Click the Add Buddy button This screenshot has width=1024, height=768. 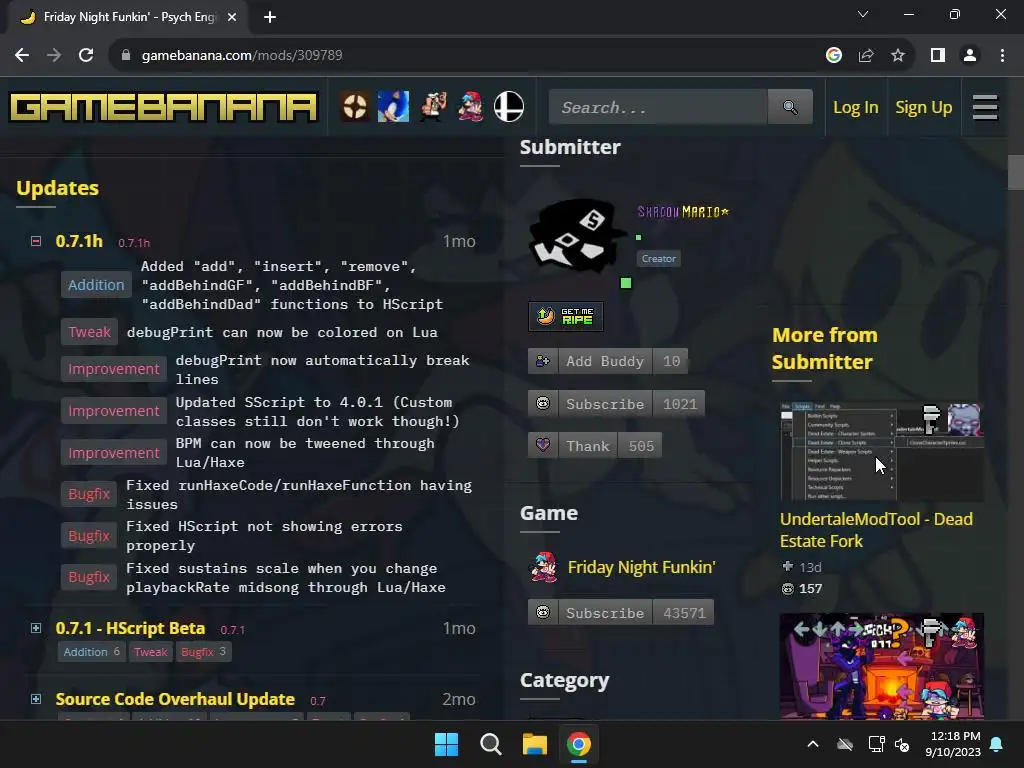pyautogui.click(x=608, y=361)
